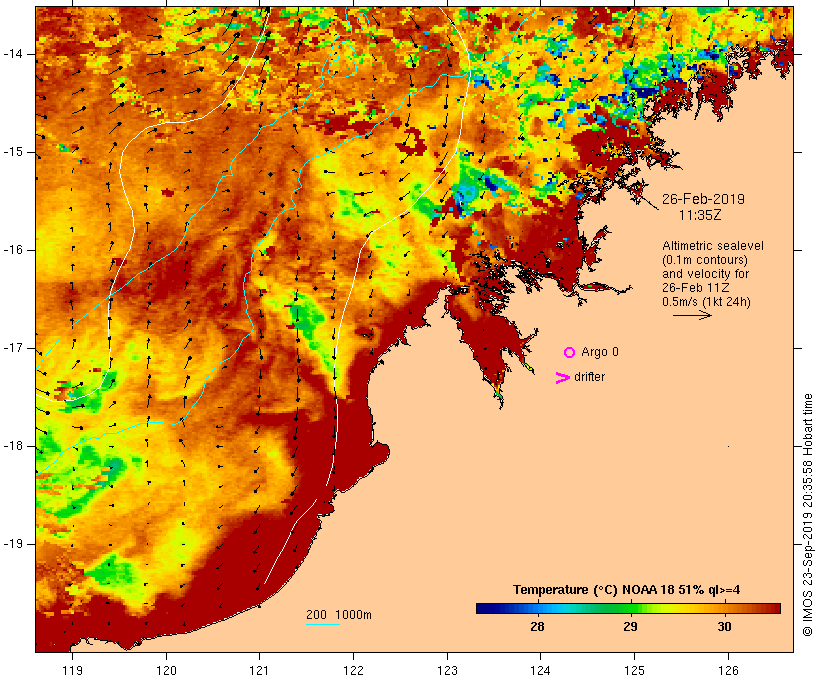Click latitude label '-14'
Screen dimensions: 820x680
point(12,54)
